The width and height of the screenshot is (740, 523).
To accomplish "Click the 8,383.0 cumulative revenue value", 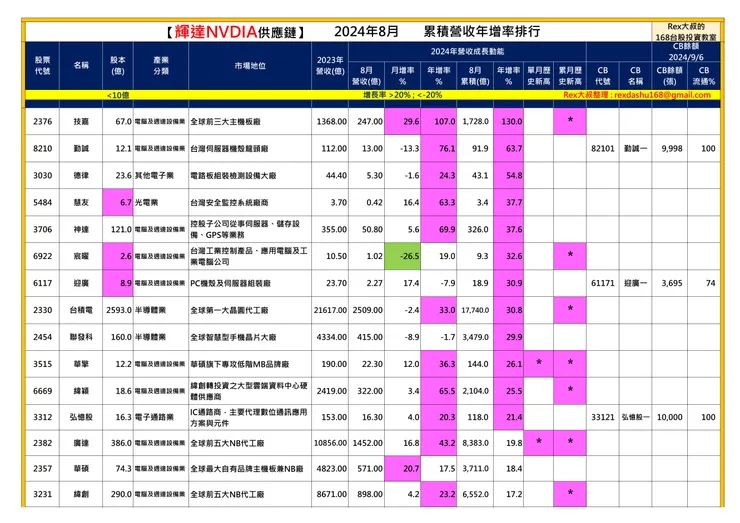I will point(475,443).
